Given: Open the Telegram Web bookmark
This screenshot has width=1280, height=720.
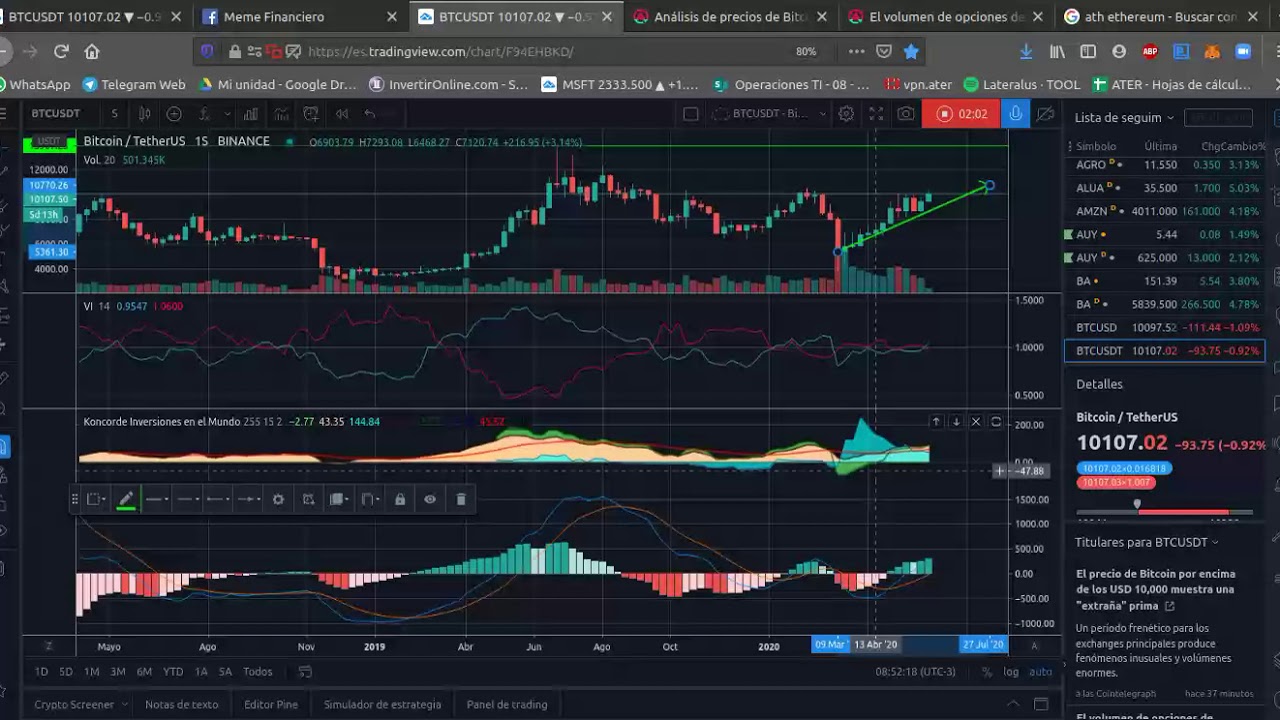Looking at the screenshot, I should (134, 85).
